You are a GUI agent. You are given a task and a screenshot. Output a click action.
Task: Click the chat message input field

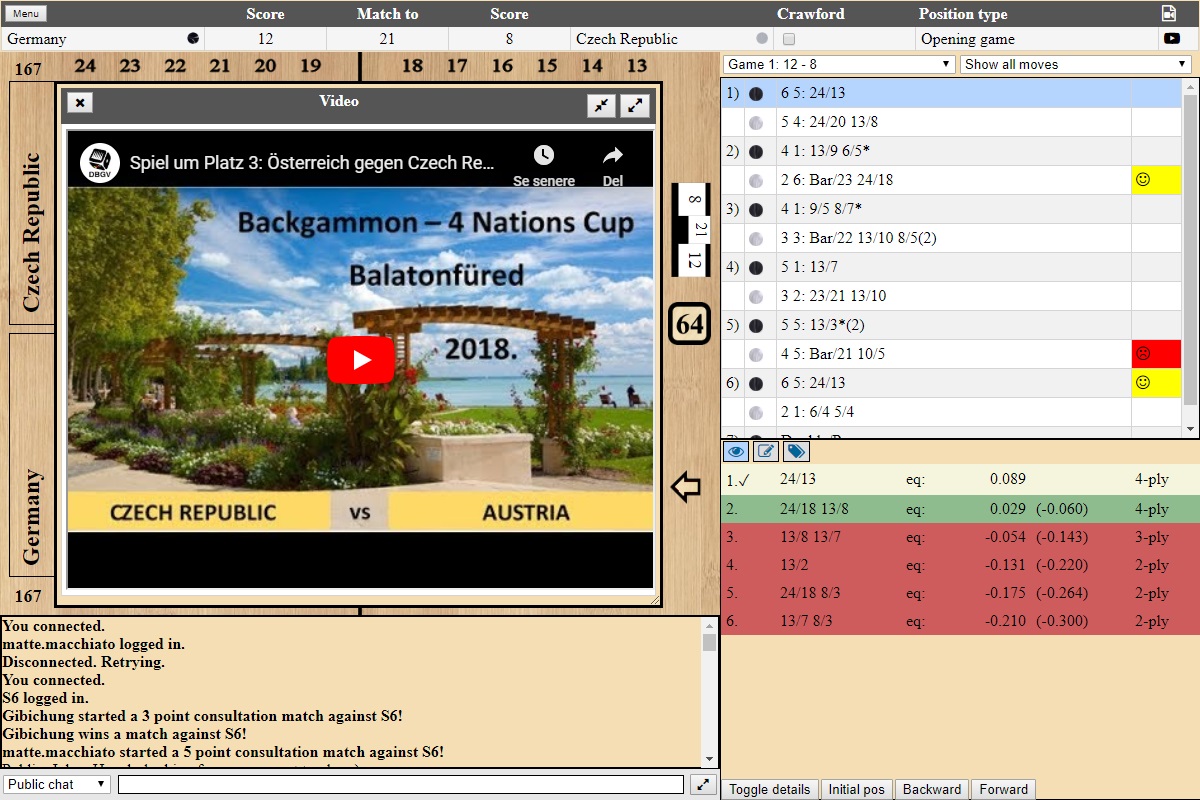[x=401, y=784]
